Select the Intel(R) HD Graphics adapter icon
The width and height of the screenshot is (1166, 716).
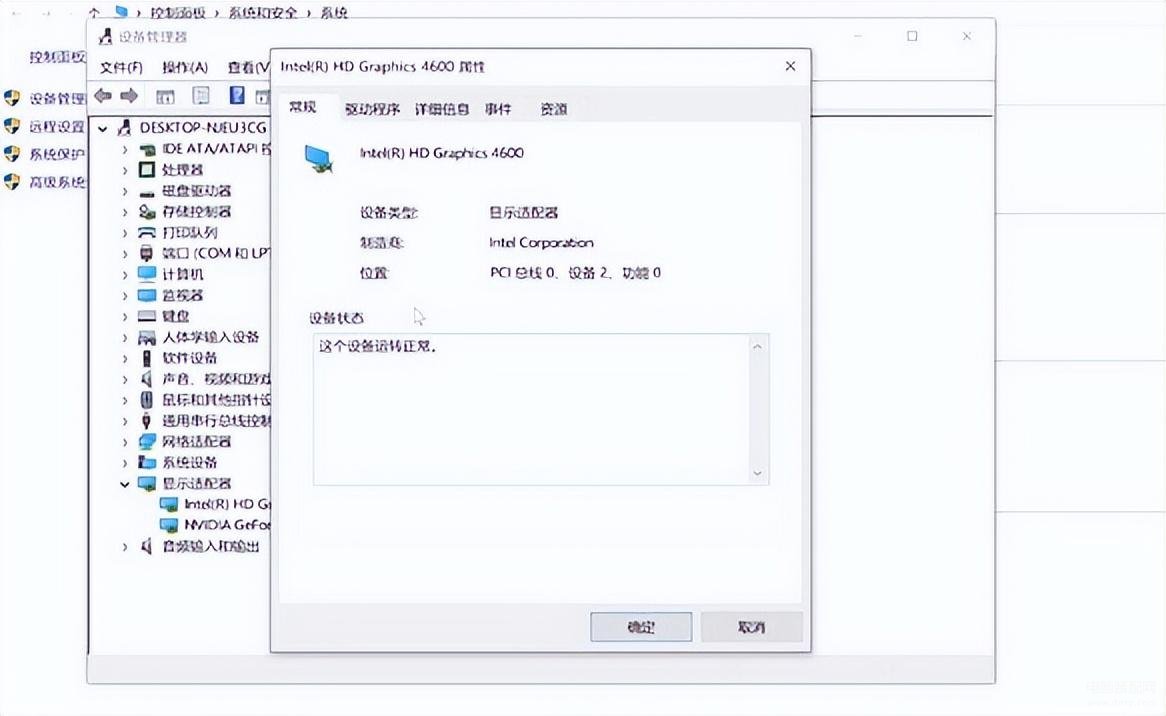169,504
